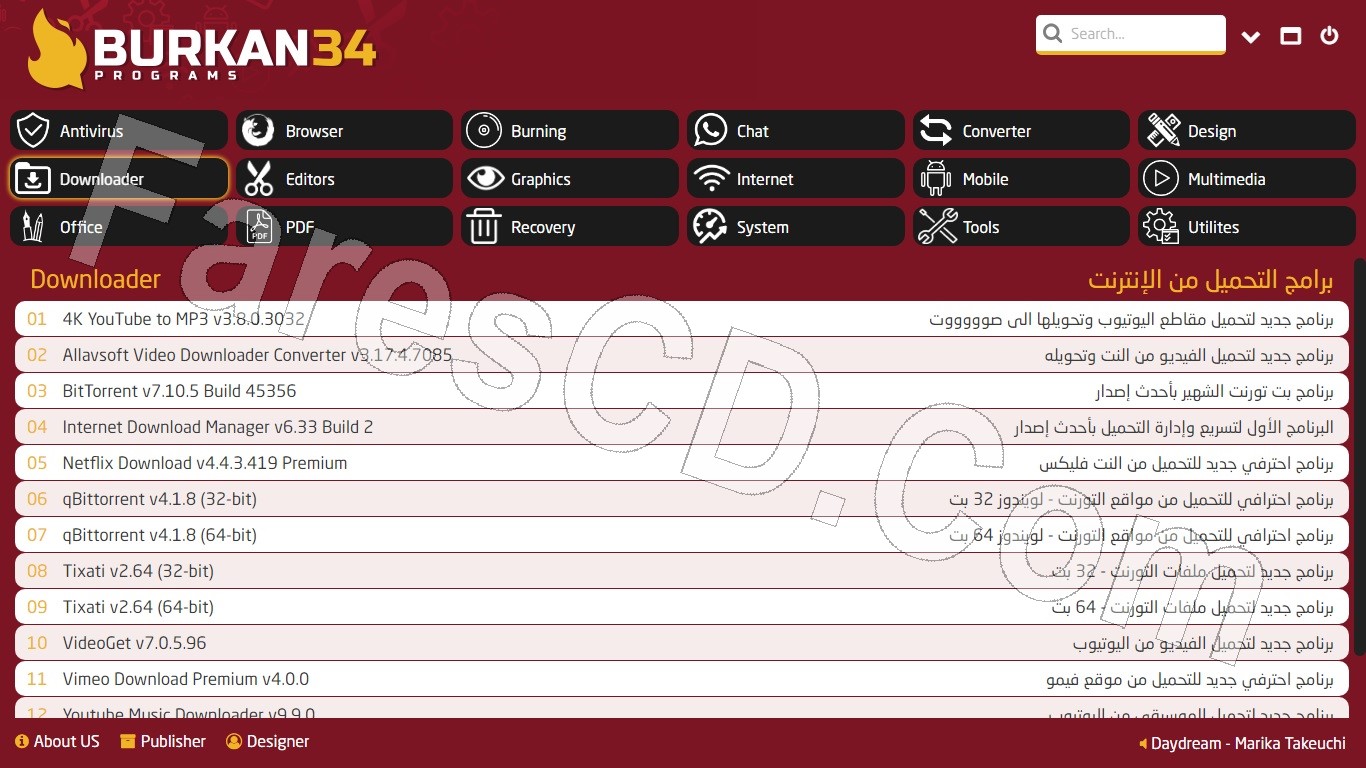
Task: Select the Multimedia play icon
Action: pyautogui.click(x=1160, y=179)
